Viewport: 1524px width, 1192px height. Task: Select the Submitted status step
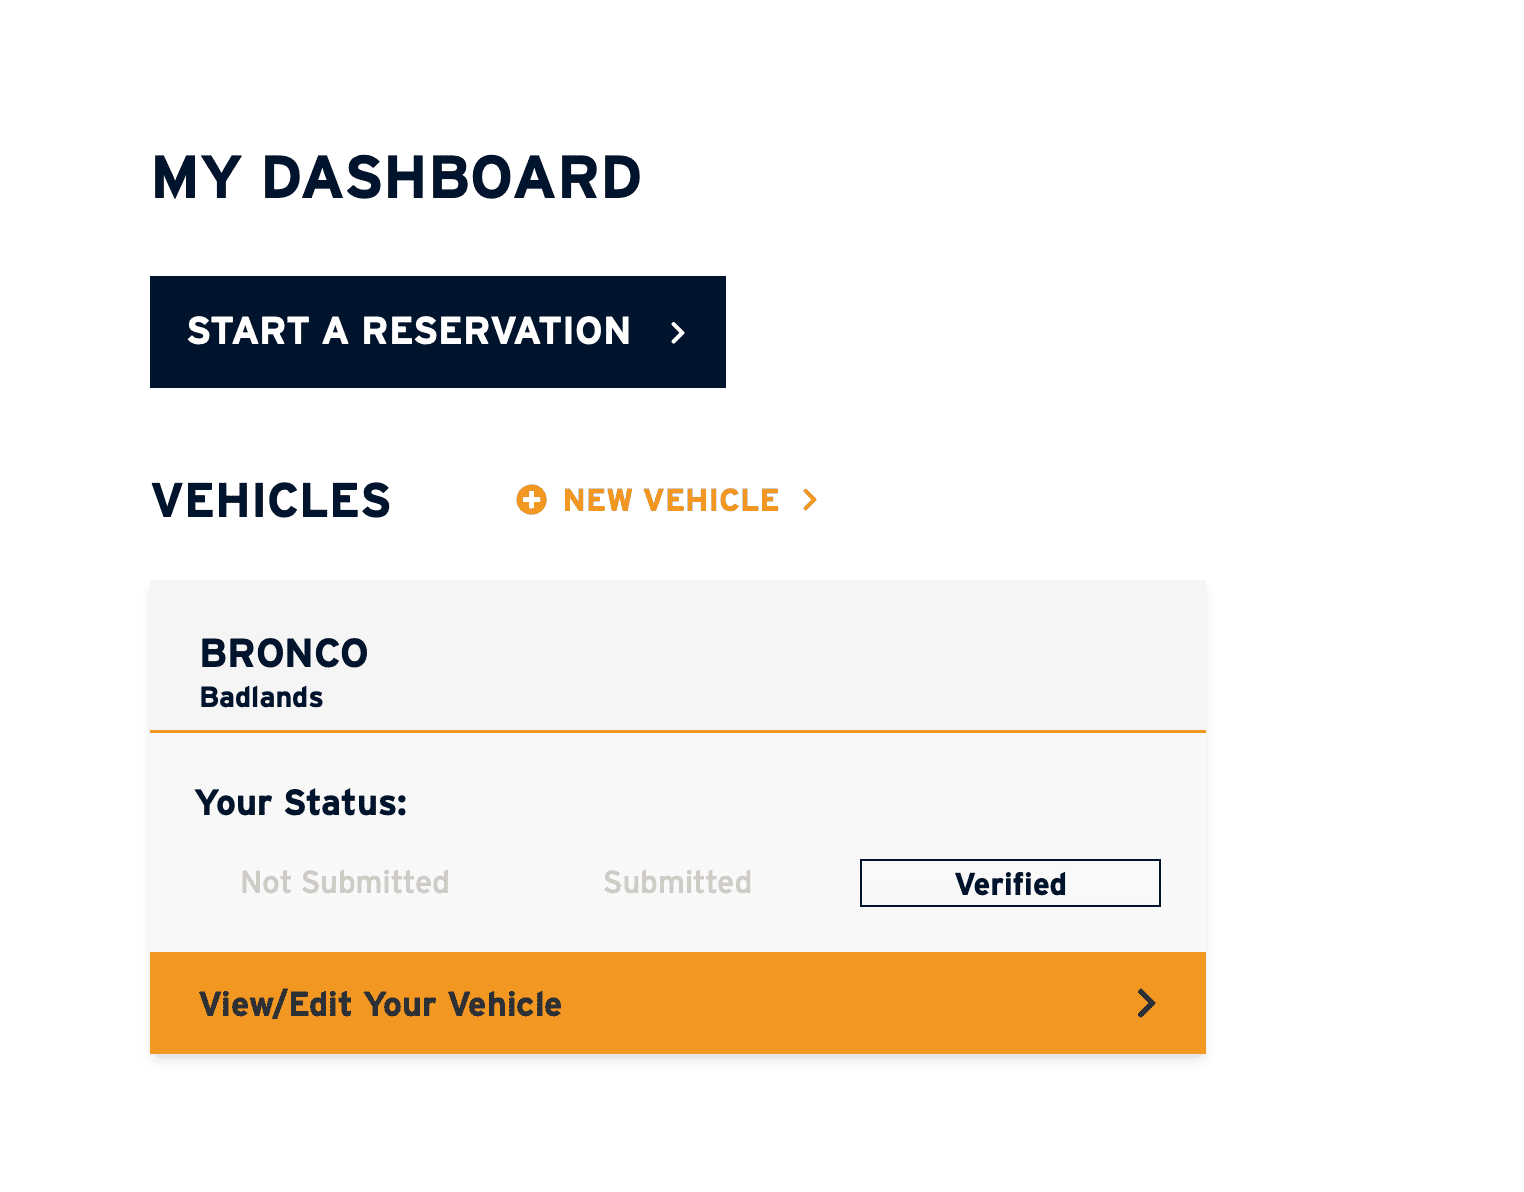678,883
